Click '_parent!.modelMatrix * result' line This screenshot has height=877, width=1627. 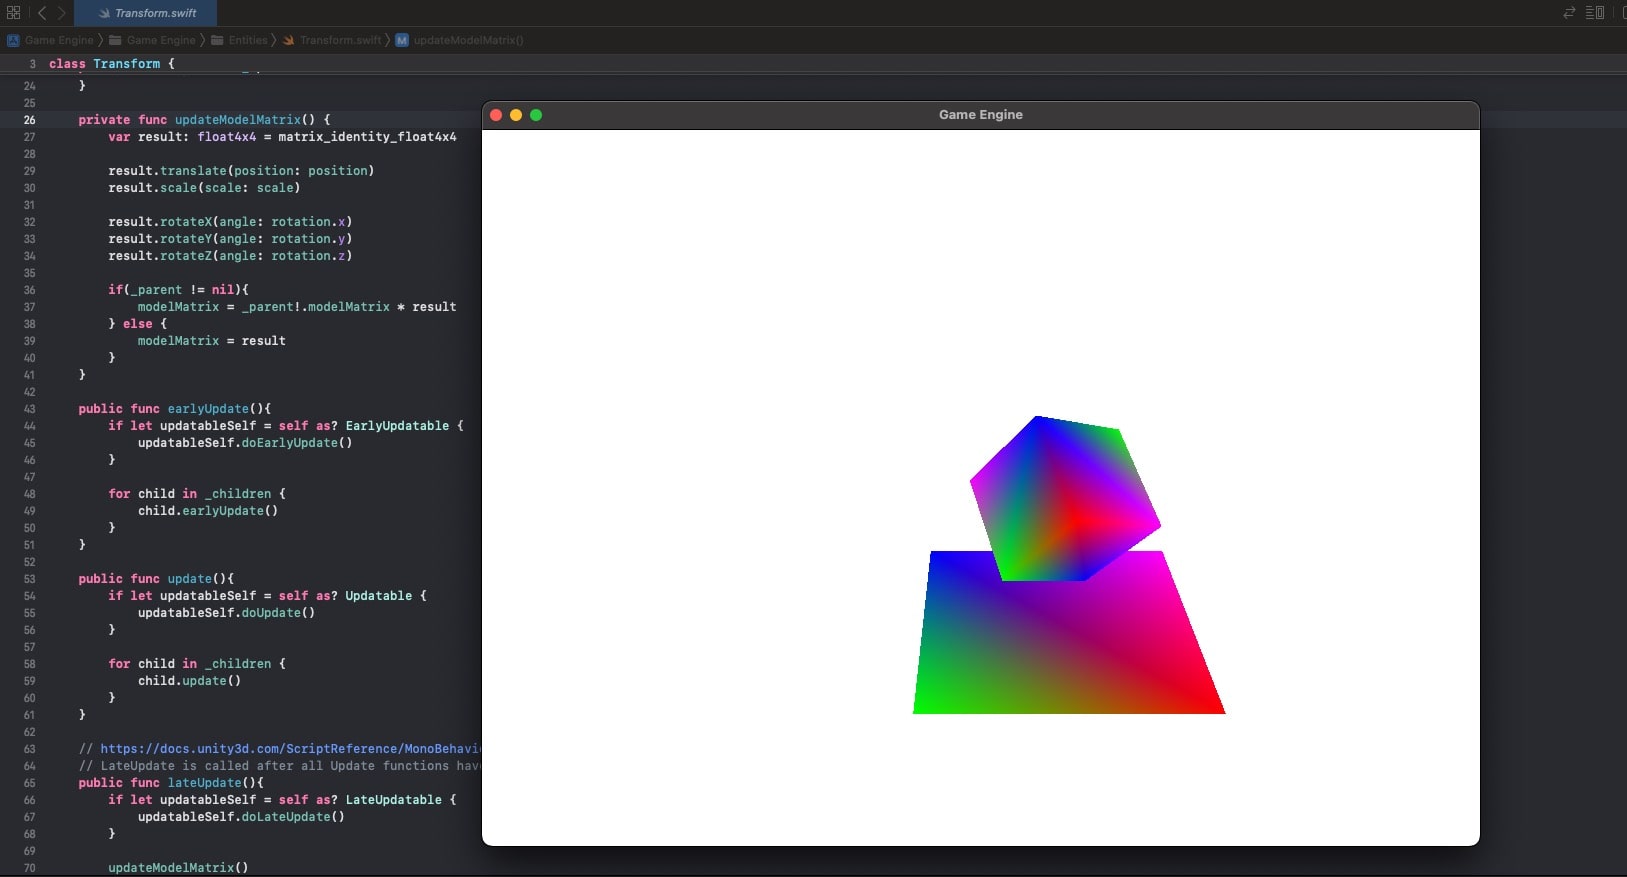349,307
